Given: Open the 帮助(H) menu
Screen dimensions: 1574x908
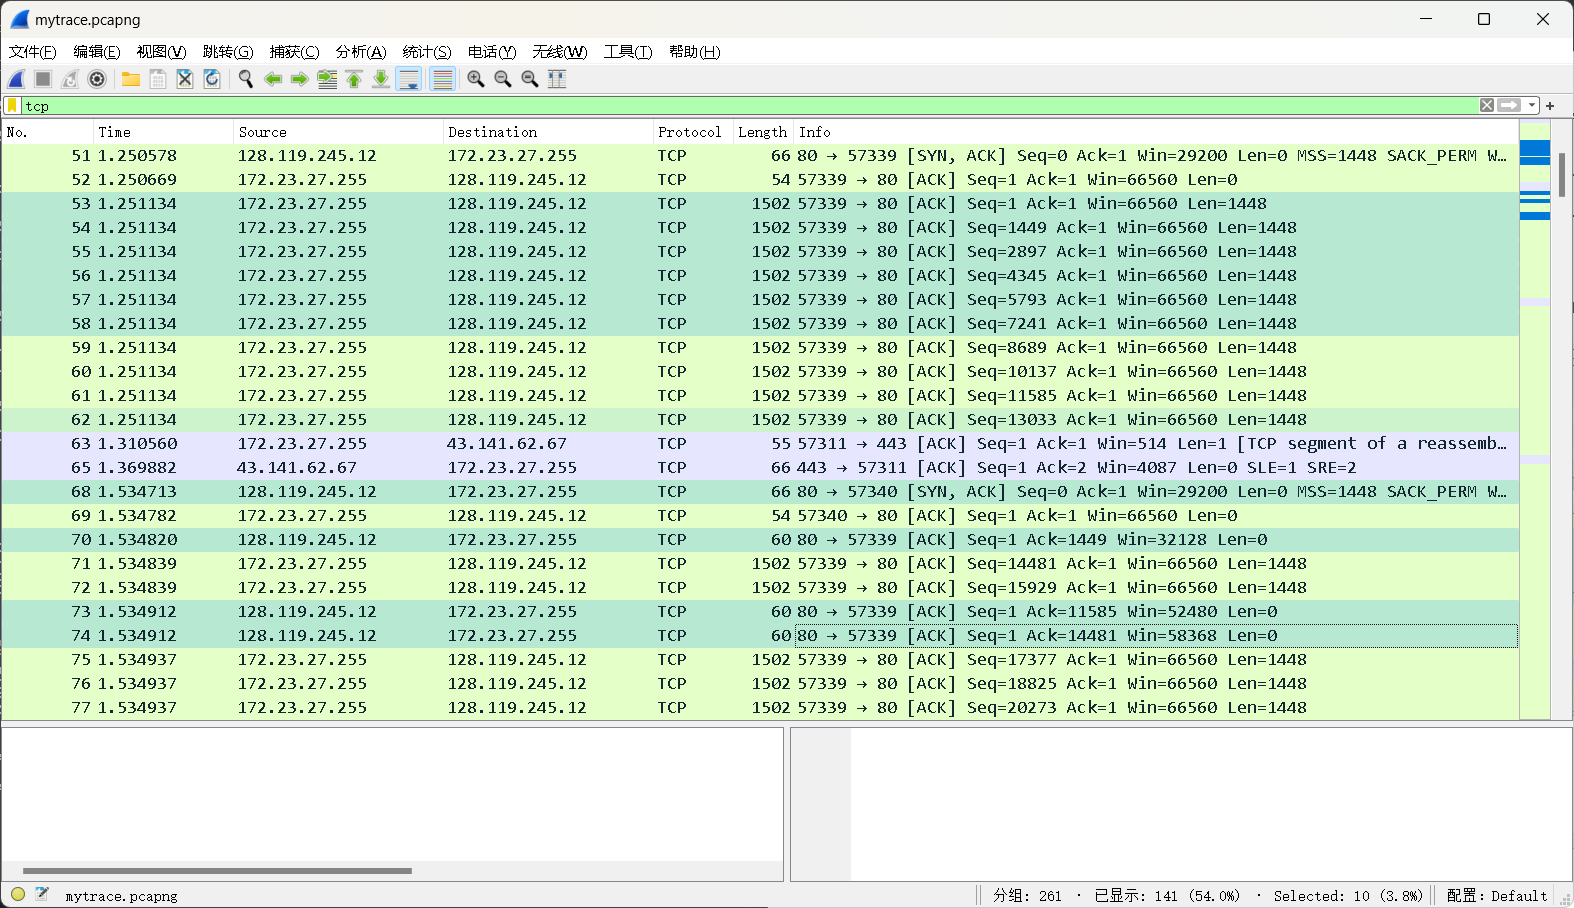Looking at the screenshot, I should point(694,52).
